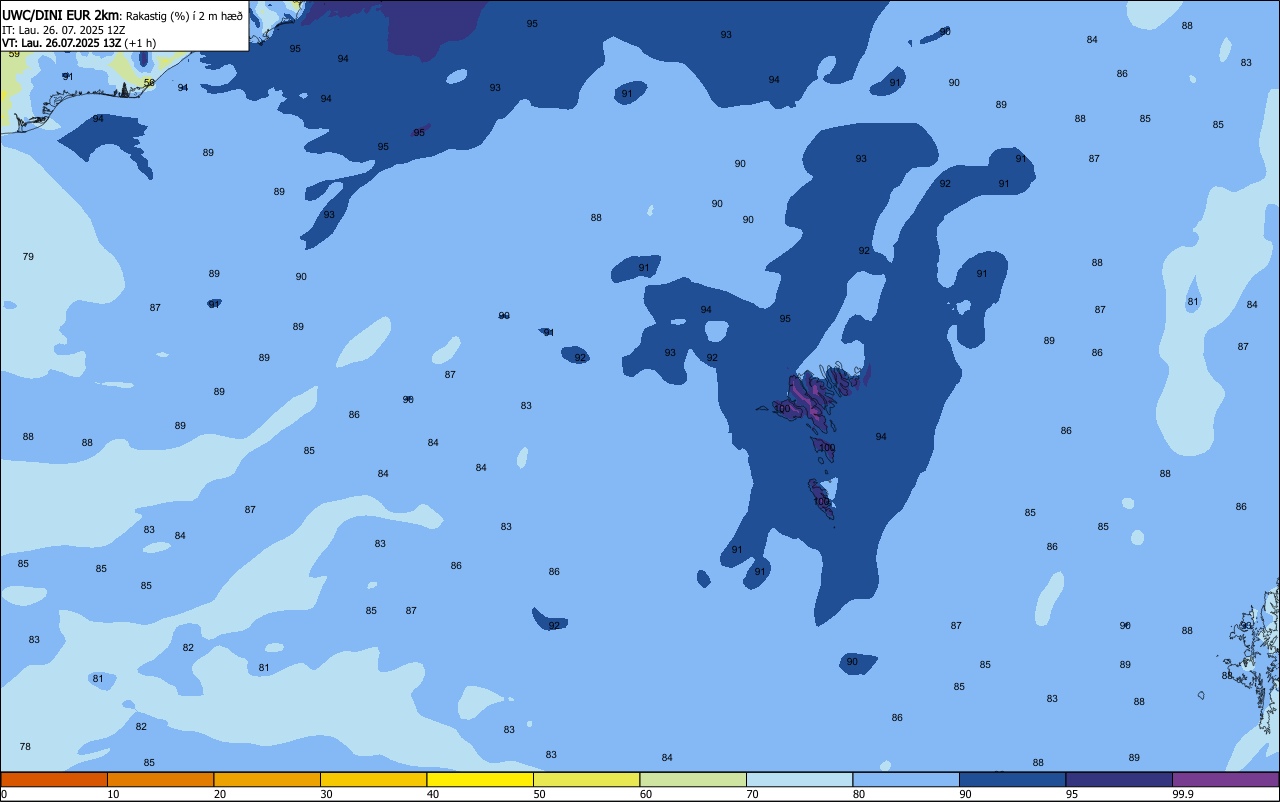Click the '10' legend tick label
The height and width of the screenshot is (802, 1280).
pyautogui.click(x=113, y=794)
